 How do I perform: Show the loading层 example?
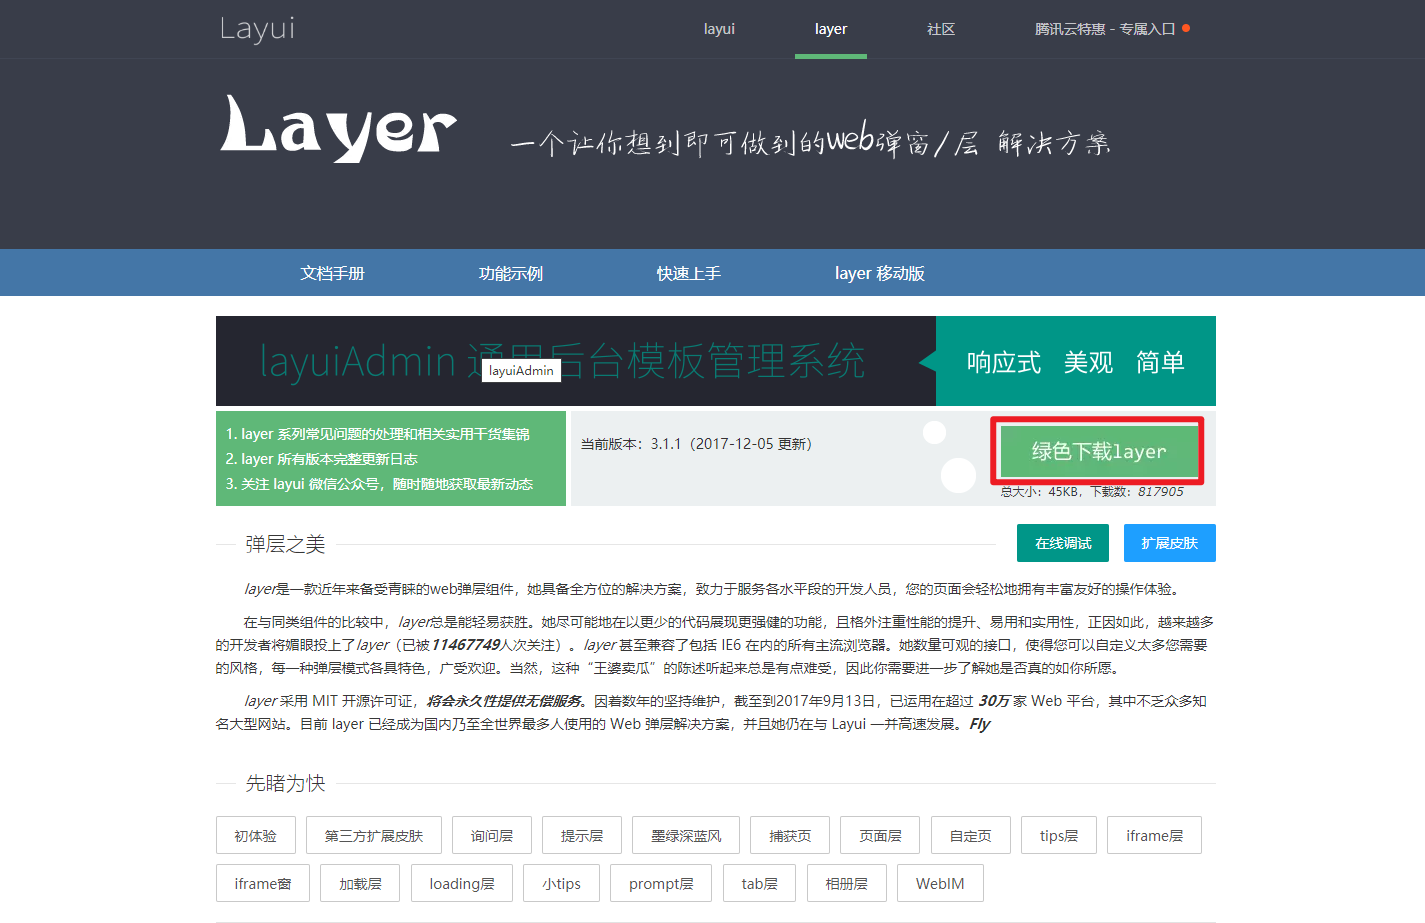tap(462, 884)
